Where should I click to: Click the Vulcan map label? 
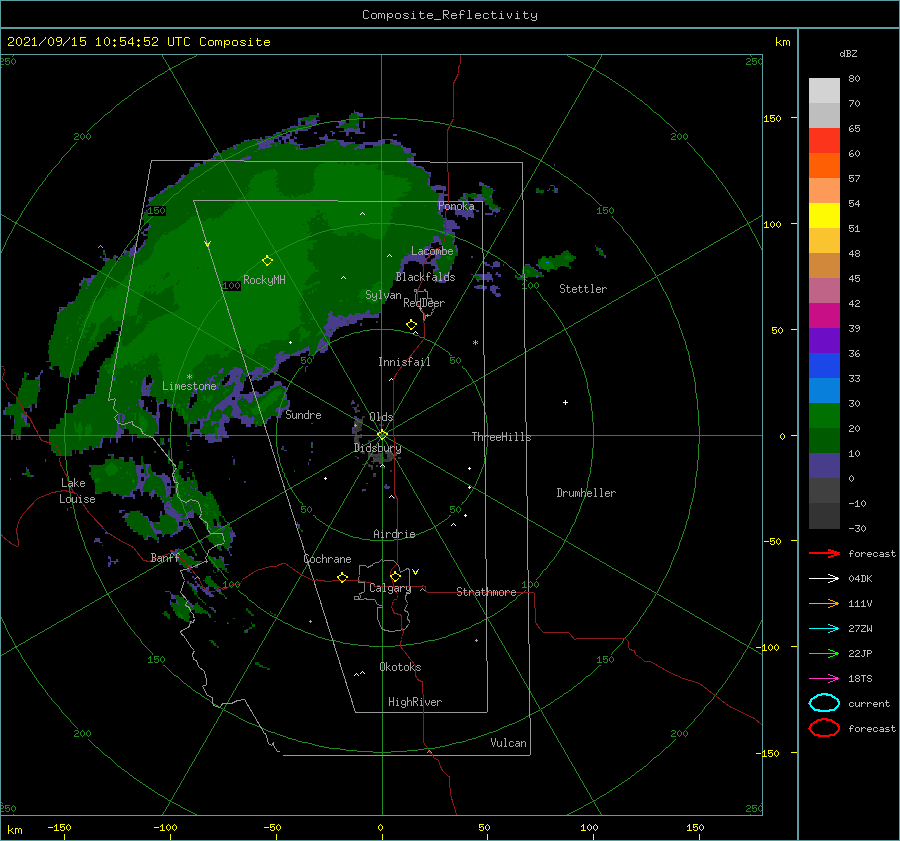(x=508, y=743)
